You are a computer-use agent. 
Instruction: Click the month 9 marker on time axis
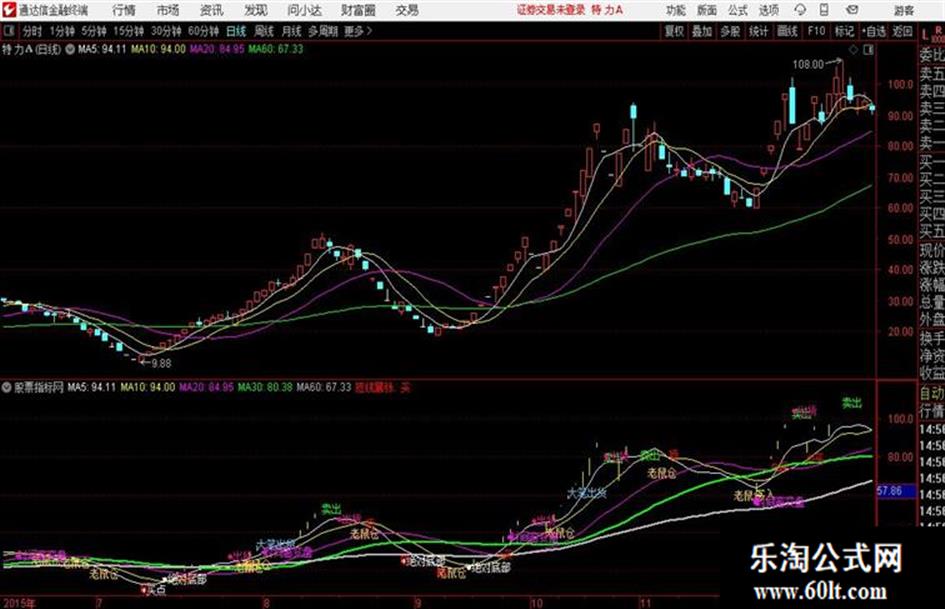coord(417,603)
